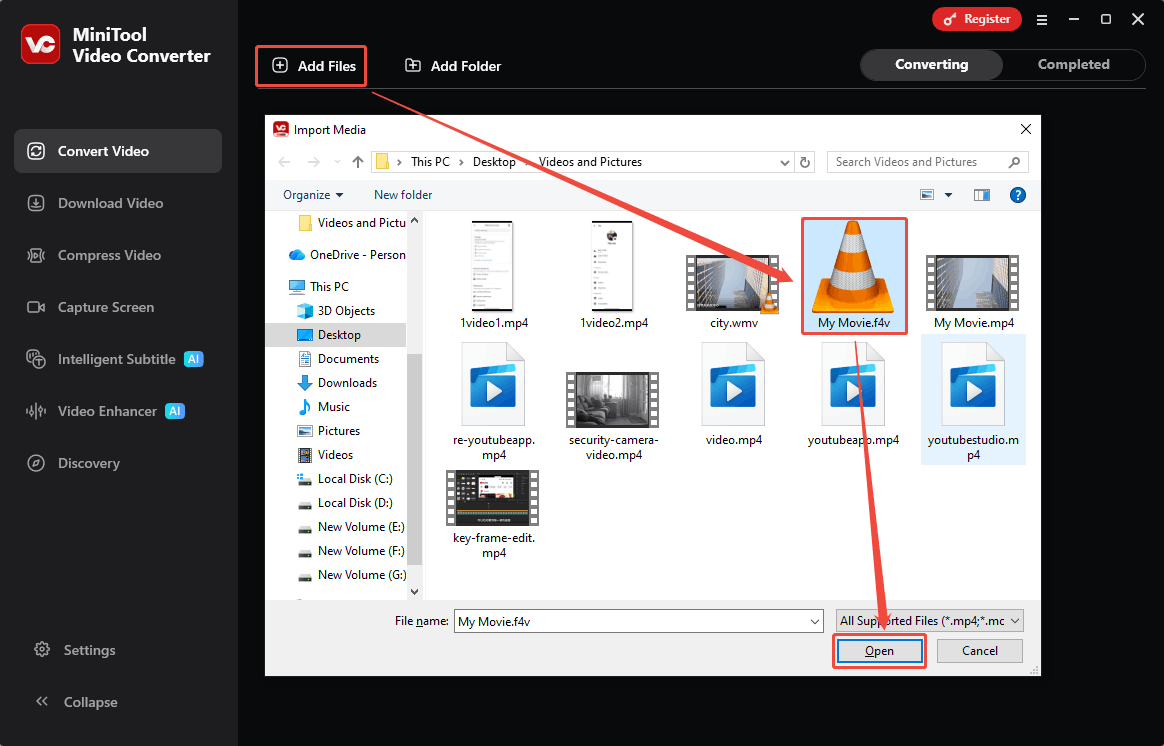1164x746 pixels.
Task: Select New Volume (G:)
Action: 351,575
